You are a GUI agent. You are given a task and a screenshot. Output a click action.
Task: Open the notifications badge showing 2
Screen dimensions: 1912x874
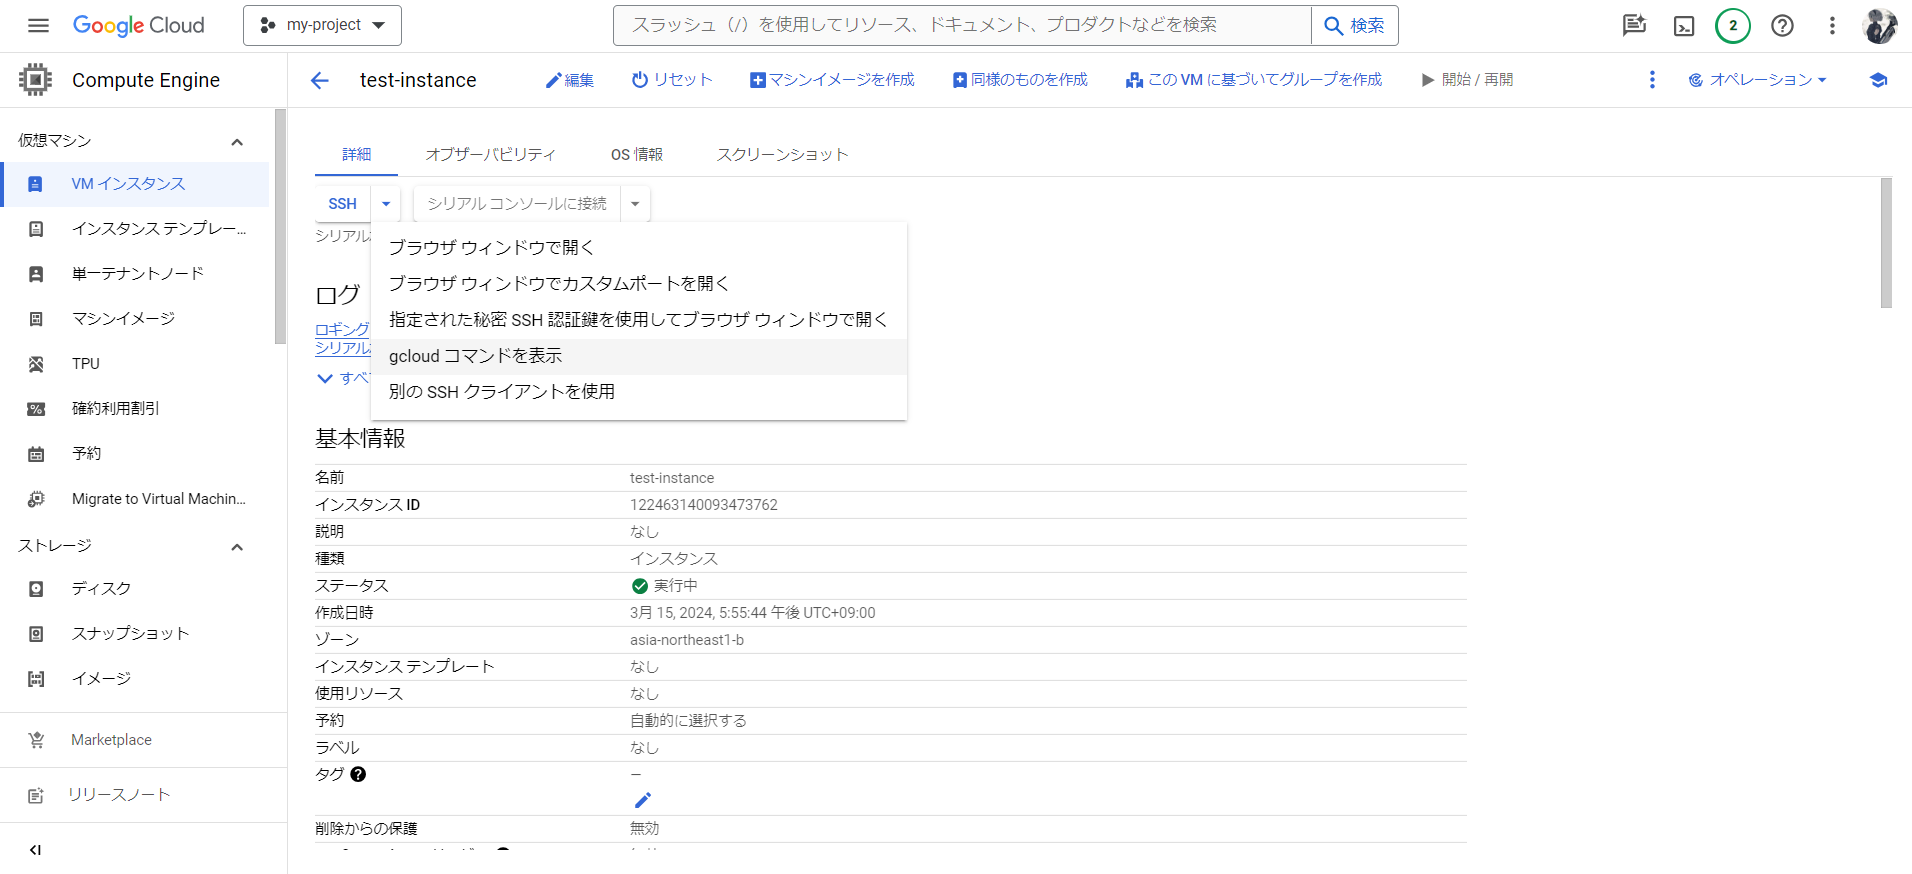[1733, 25]
